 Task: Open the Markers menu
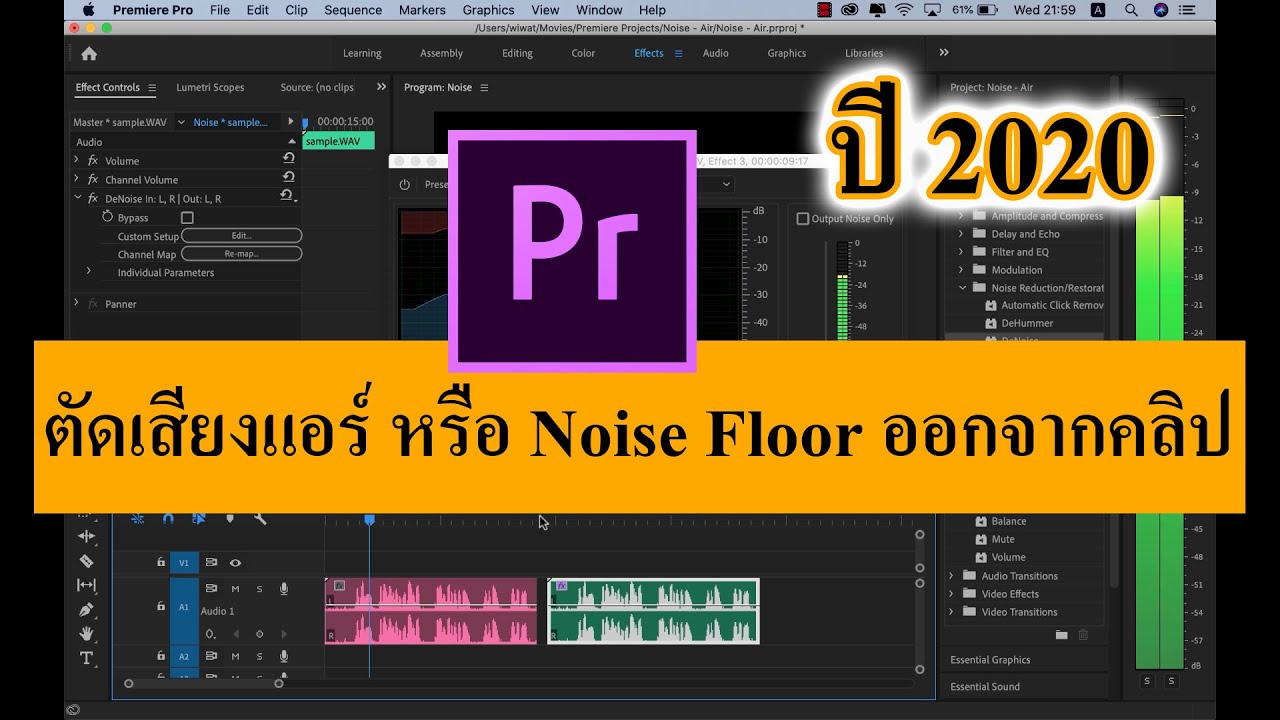point(422,10)
